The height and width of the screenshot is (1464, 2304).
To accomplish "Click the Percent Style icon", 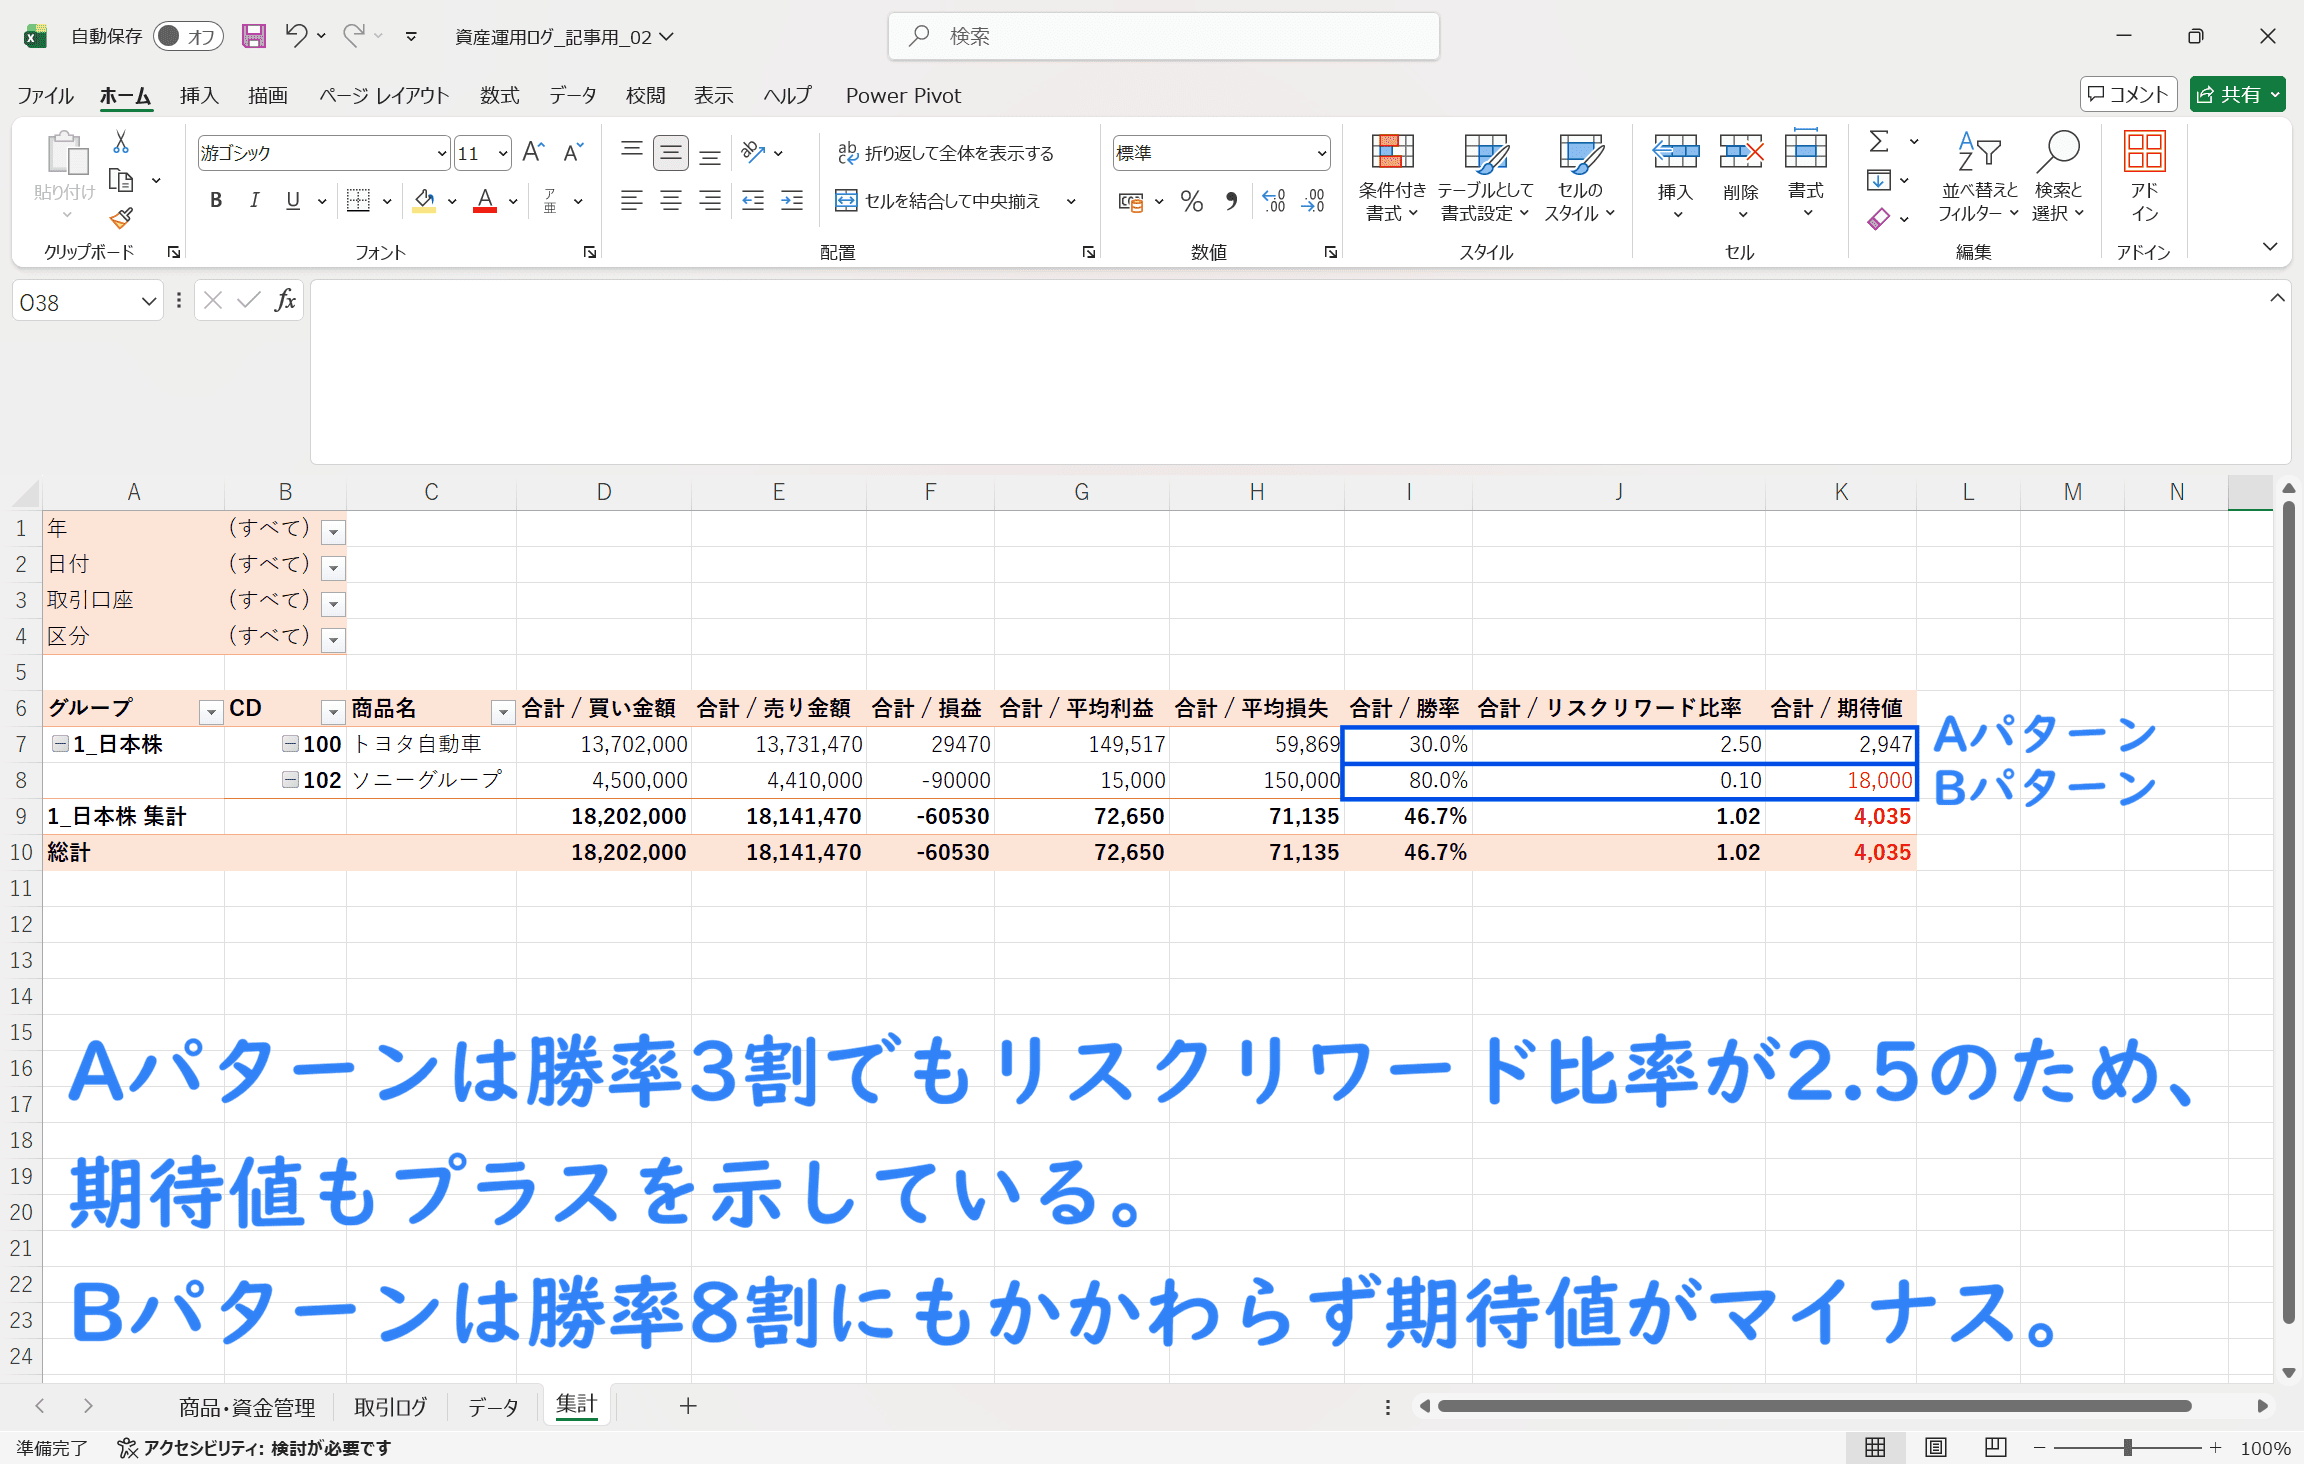I will tap(1191, 201).
